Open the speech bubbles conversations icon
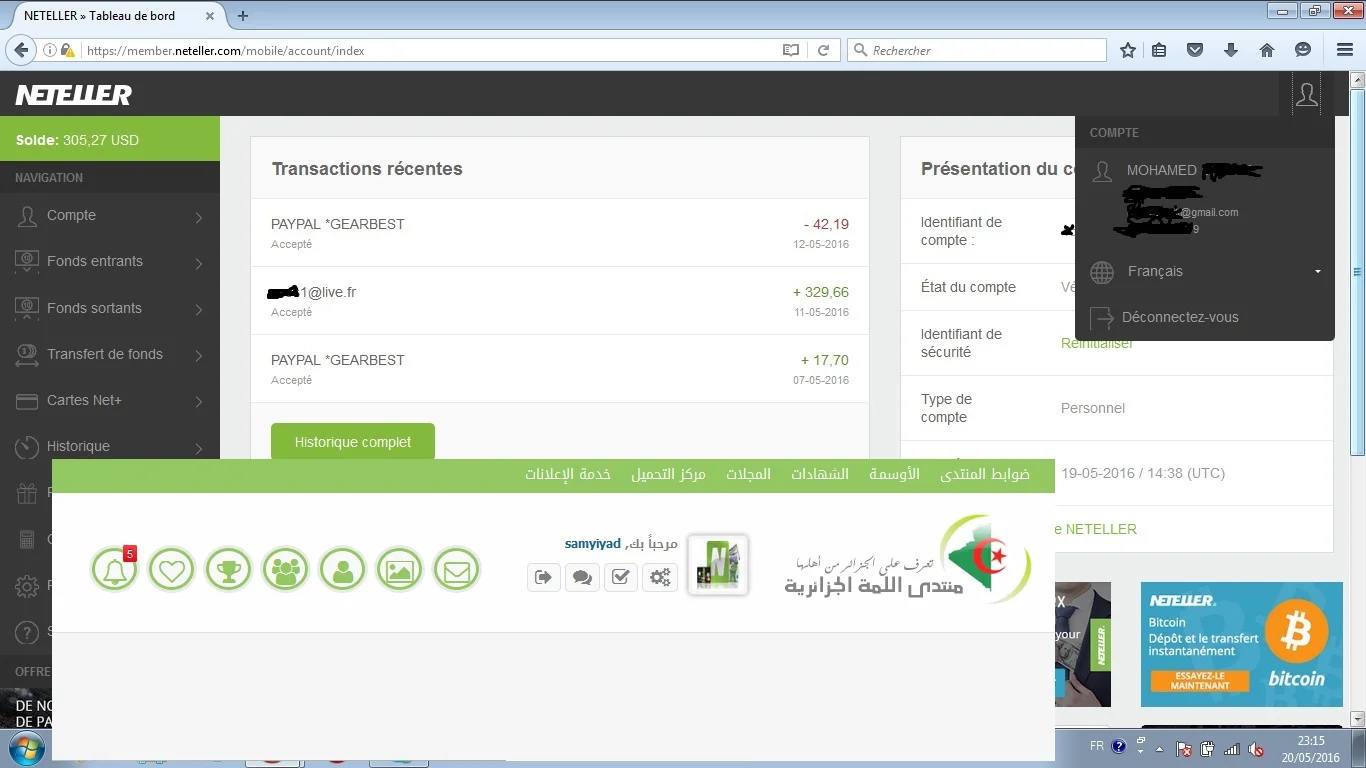This screenshot has height=768, width=1366. click(x=582, y=576)
